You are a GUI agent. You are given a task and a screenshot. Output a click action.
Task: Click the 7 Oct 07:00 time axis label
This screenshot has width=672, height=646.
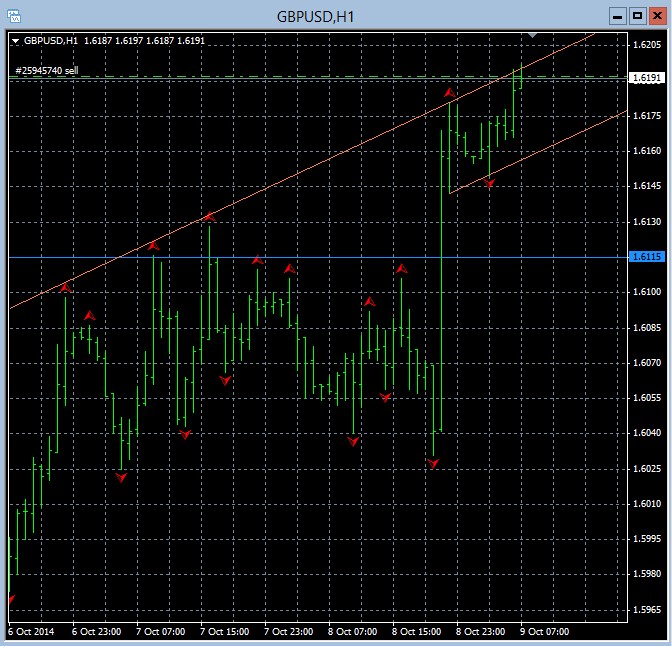pyautogui.click(x=161, y=632)
